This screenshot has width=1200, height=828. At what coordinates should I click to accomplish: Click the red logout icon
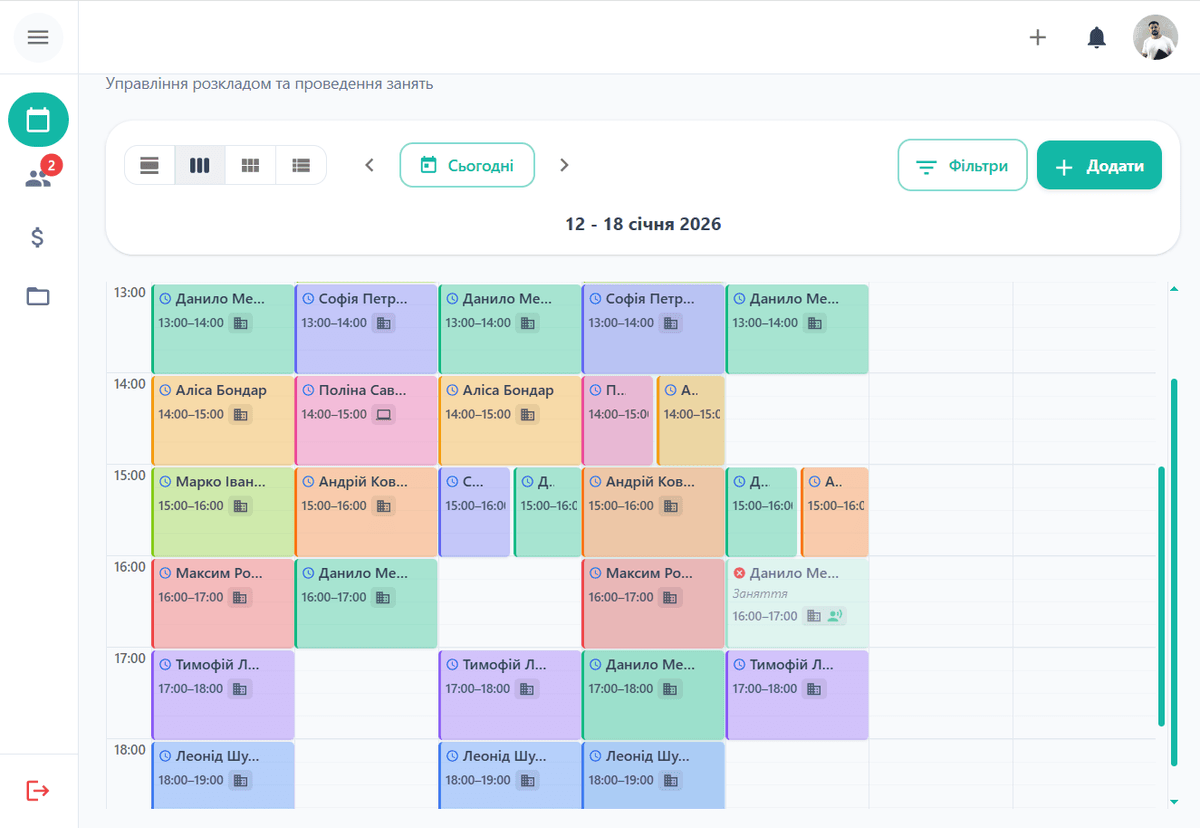(x=38, y=791)
